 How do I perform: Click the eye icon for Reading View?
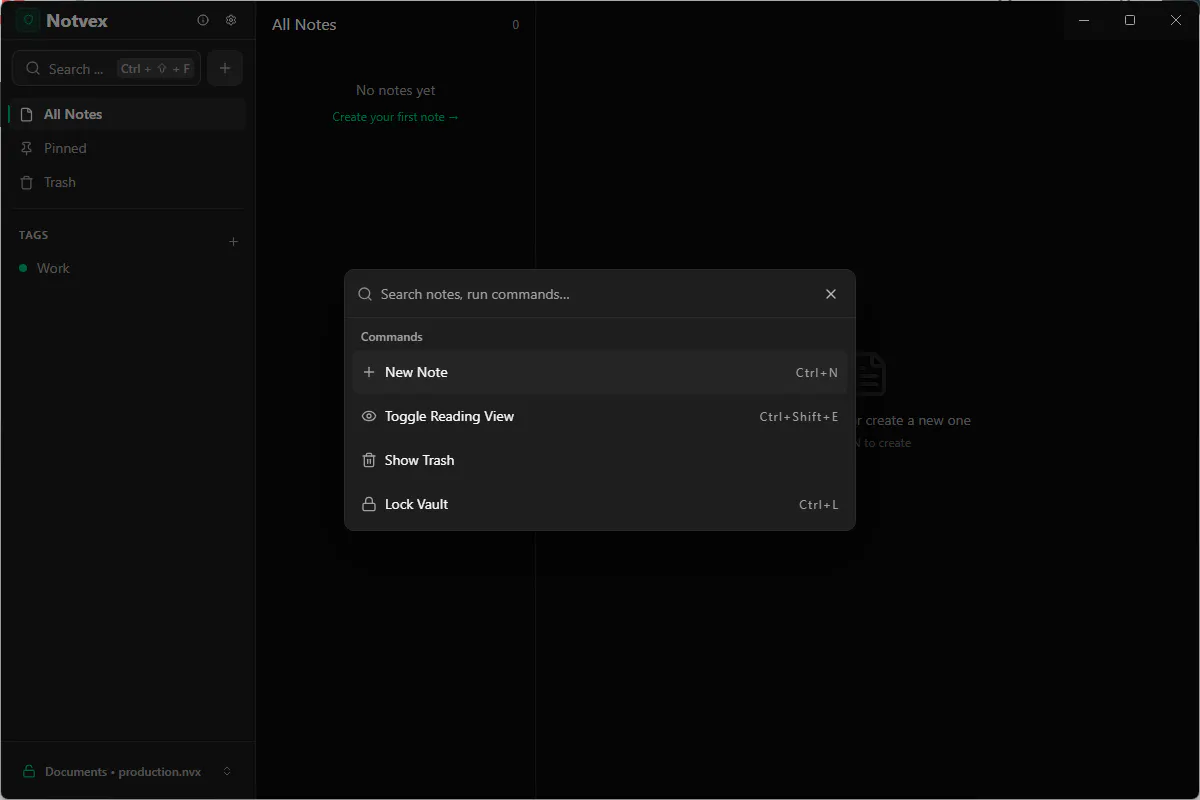[x=369, y=416]
